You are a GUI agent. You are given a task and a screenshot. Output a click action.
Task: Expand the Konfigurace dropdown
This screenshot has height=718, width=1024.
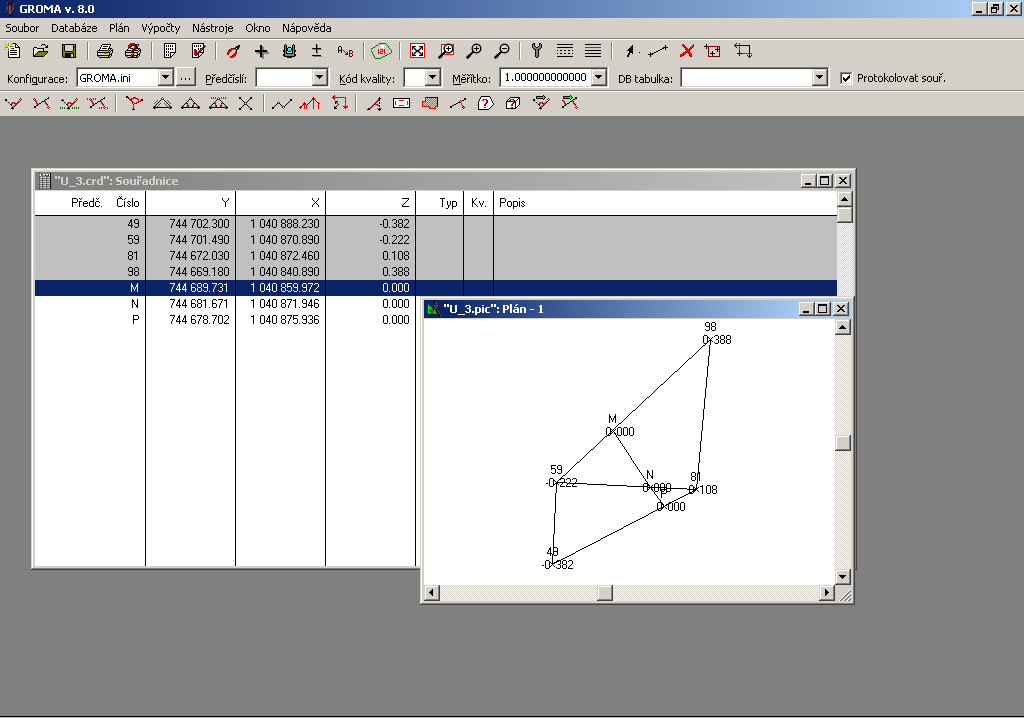pyautogui.click(x=165, y=78)
